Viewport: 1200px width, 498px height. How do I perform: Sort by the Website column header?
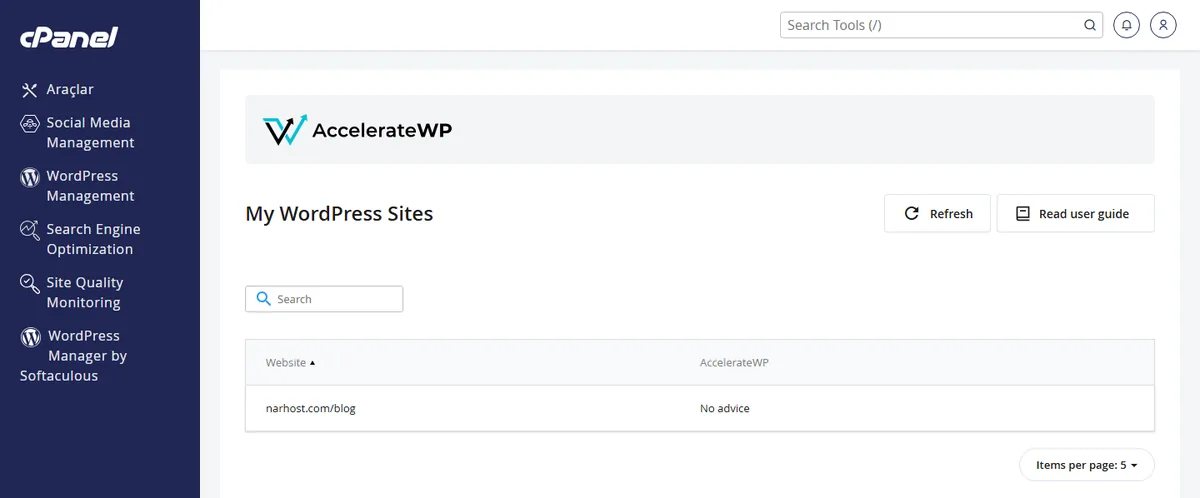pyautogui.click(x=290, y=363)
